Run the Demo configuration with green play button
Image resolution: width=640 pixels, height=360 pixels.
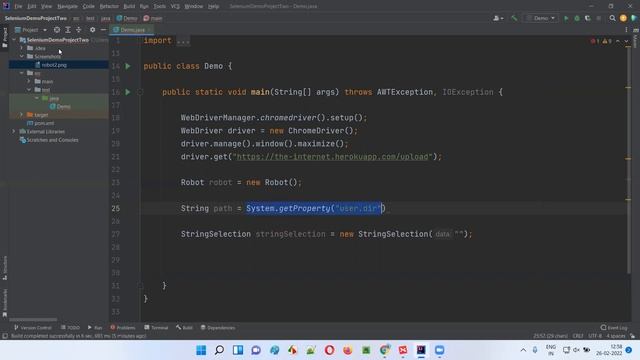(x=566, y=18)
